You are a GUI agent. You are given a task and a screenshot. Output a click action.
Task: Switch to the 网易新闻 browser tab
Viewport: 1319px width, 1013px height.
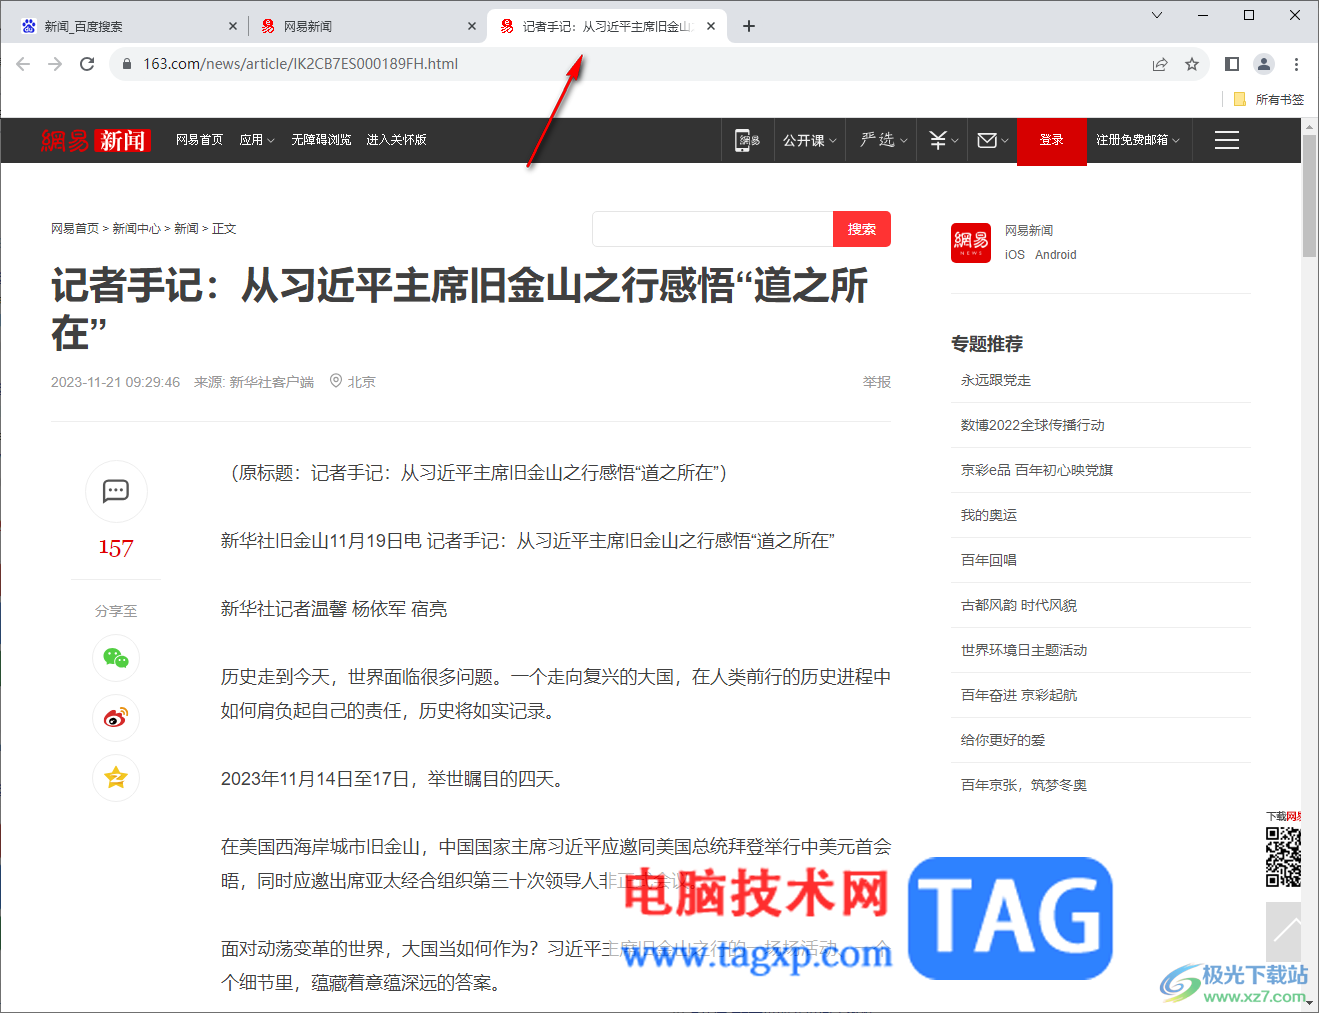(308, 25)
